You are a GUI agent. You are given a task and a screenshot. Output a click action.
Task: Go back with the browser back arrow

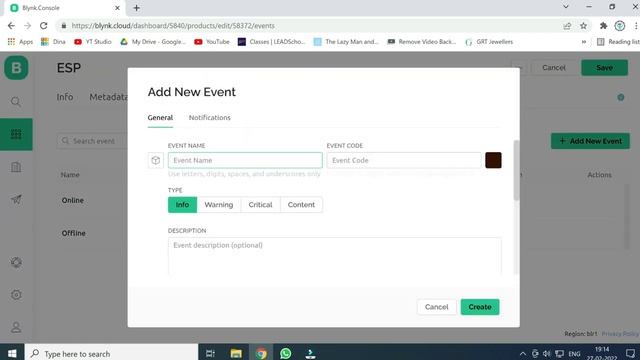coord(11,26)
